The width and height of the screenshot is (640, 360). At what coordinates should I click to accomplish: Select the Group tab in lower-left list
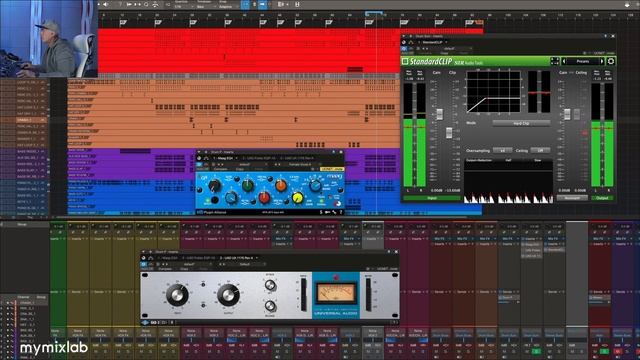coord(41,297)
